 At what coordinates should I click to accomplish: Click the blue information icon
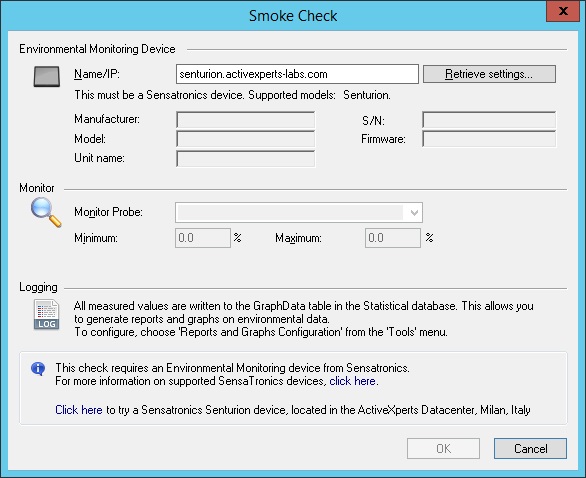tap(38, 368)
